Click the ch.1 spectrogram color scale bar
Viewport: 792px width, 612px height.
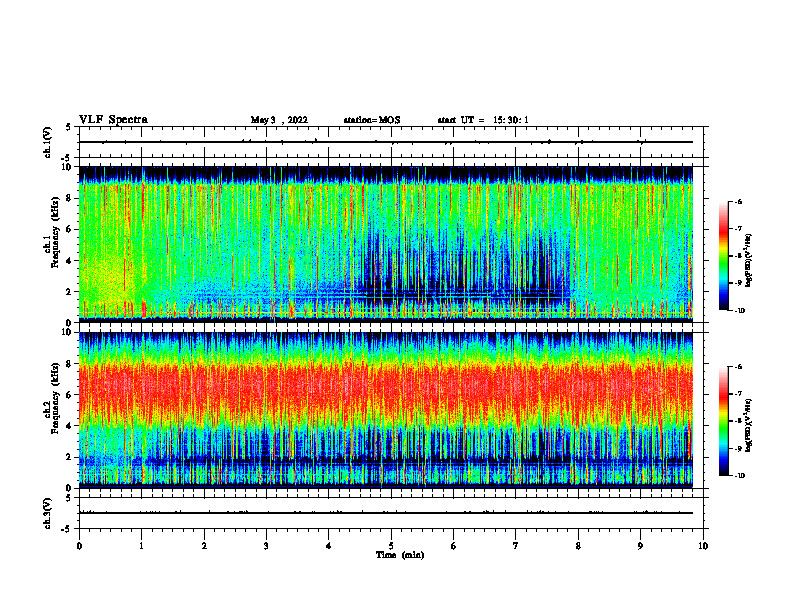click(x=723, y=256)
